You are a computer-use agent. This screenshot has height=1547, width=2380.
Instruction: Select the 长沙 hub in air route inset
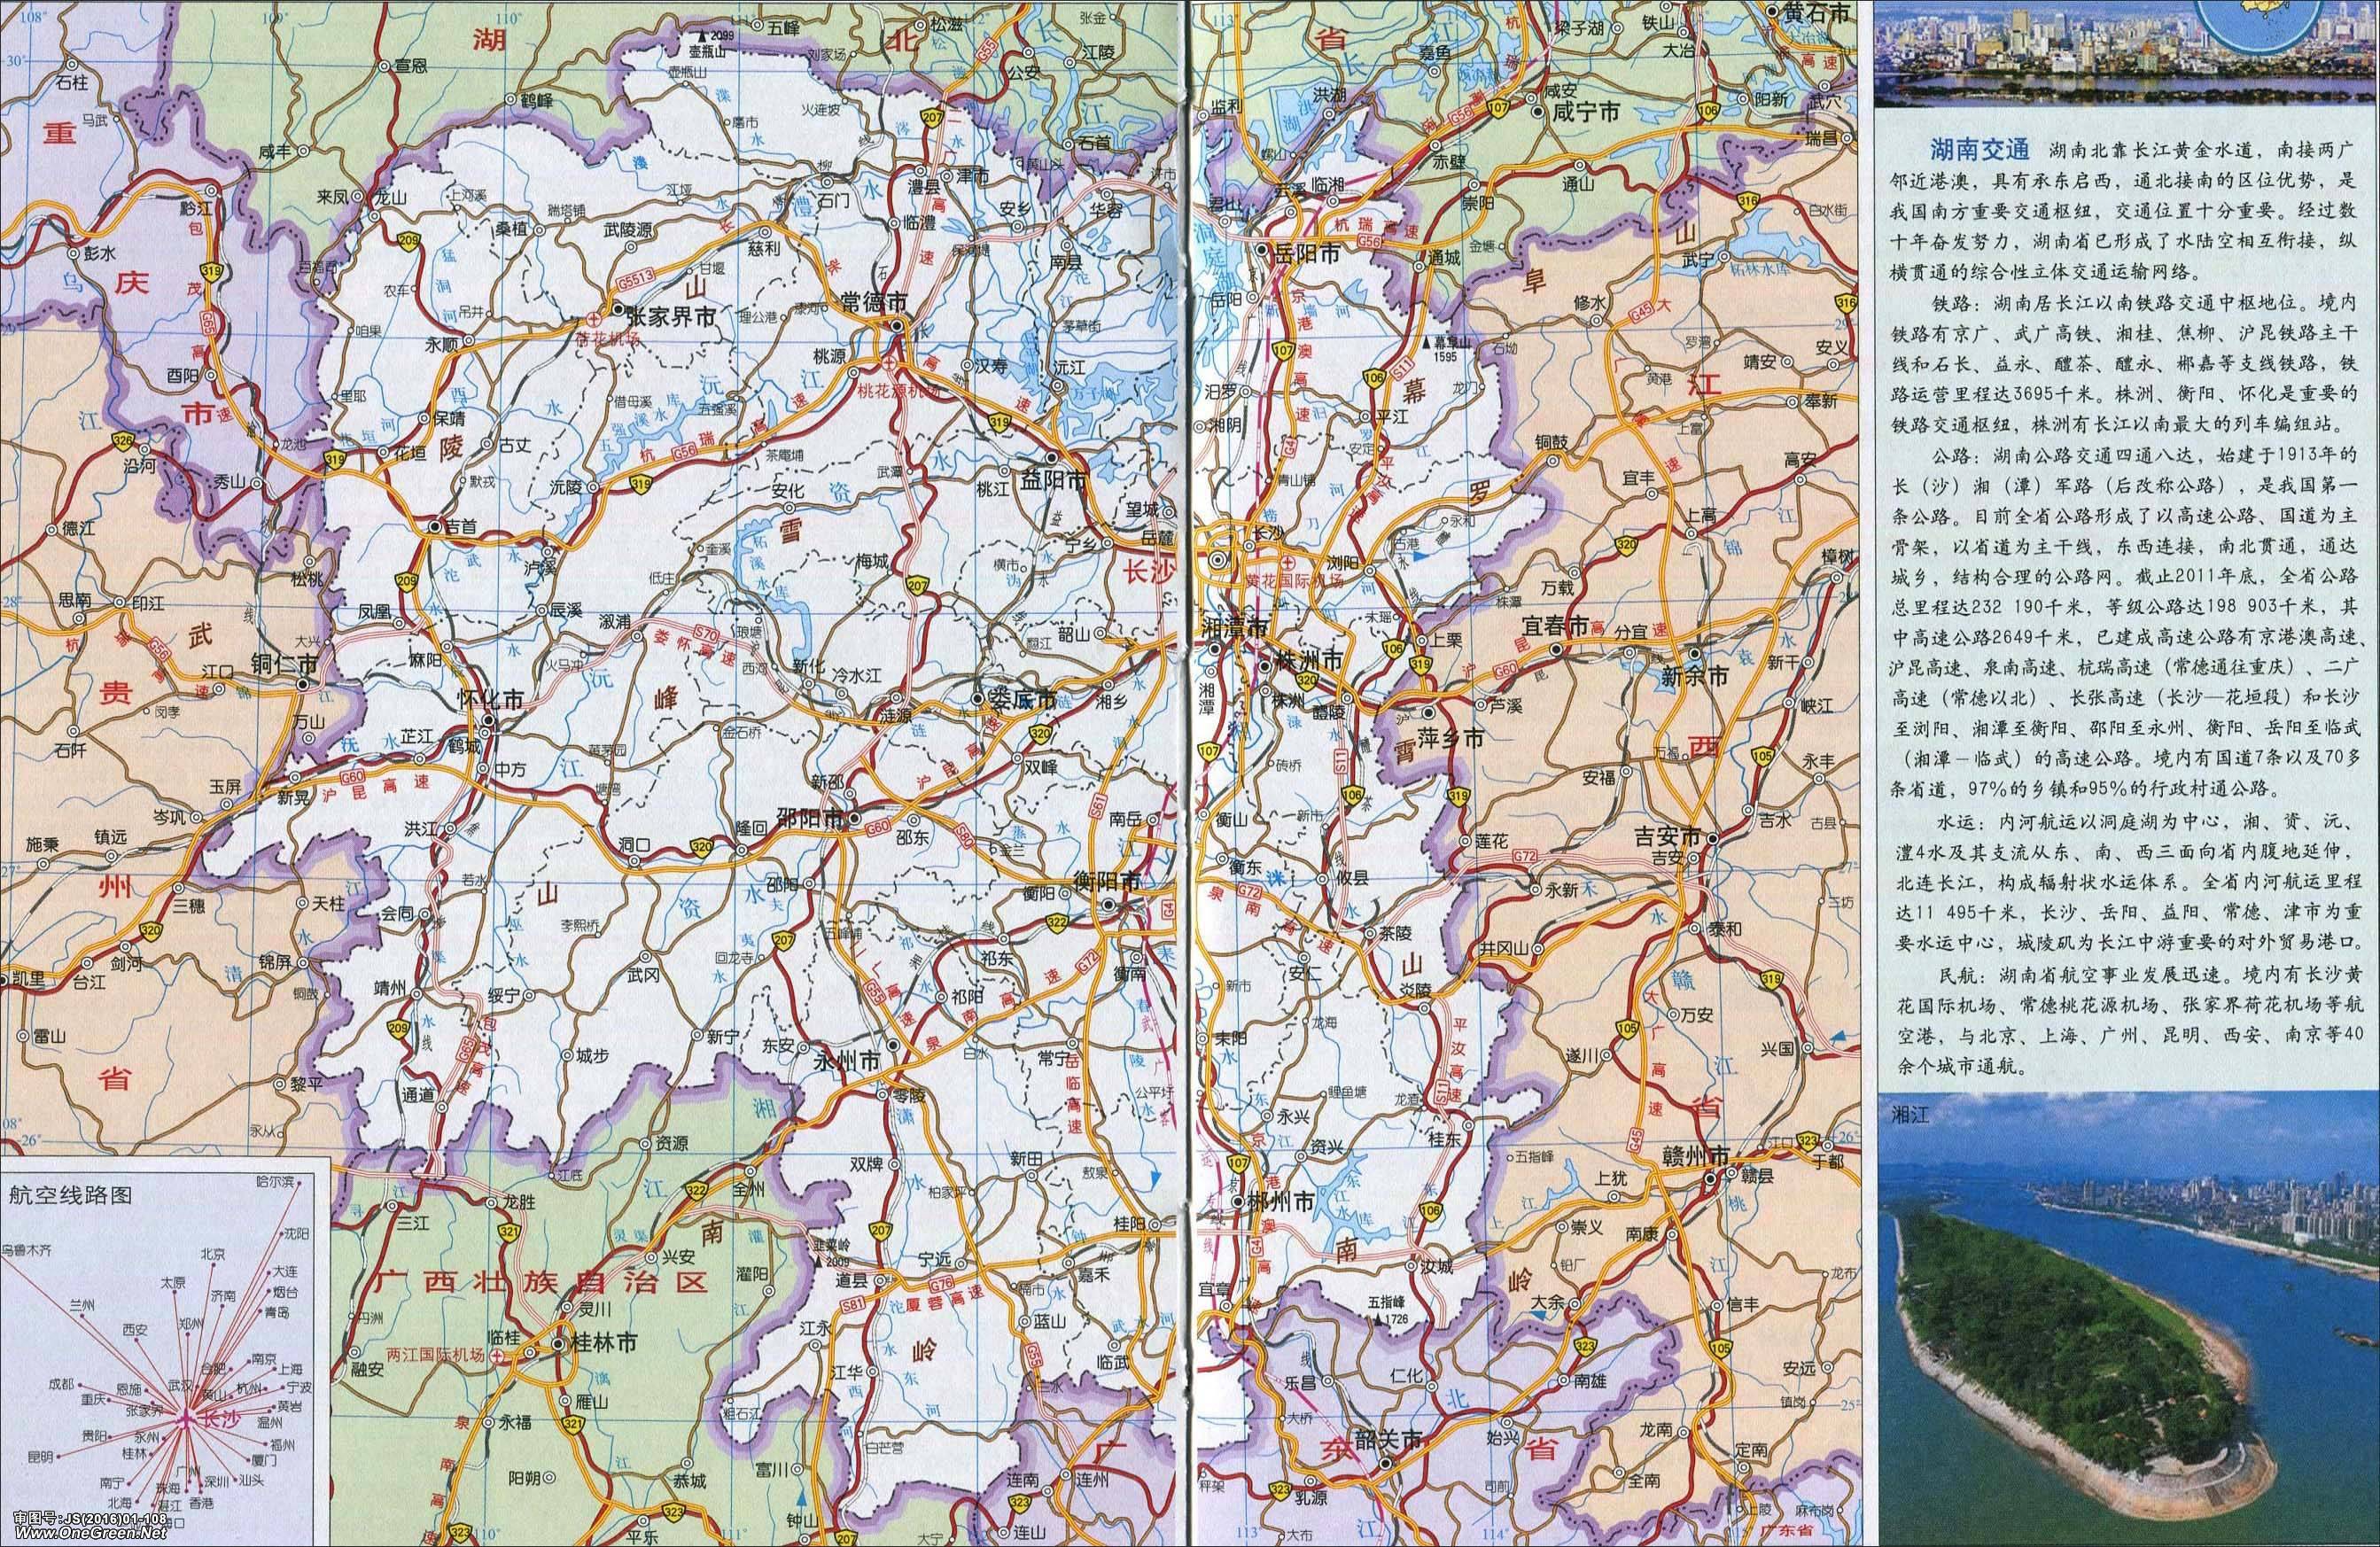(x=187, y=1419)
